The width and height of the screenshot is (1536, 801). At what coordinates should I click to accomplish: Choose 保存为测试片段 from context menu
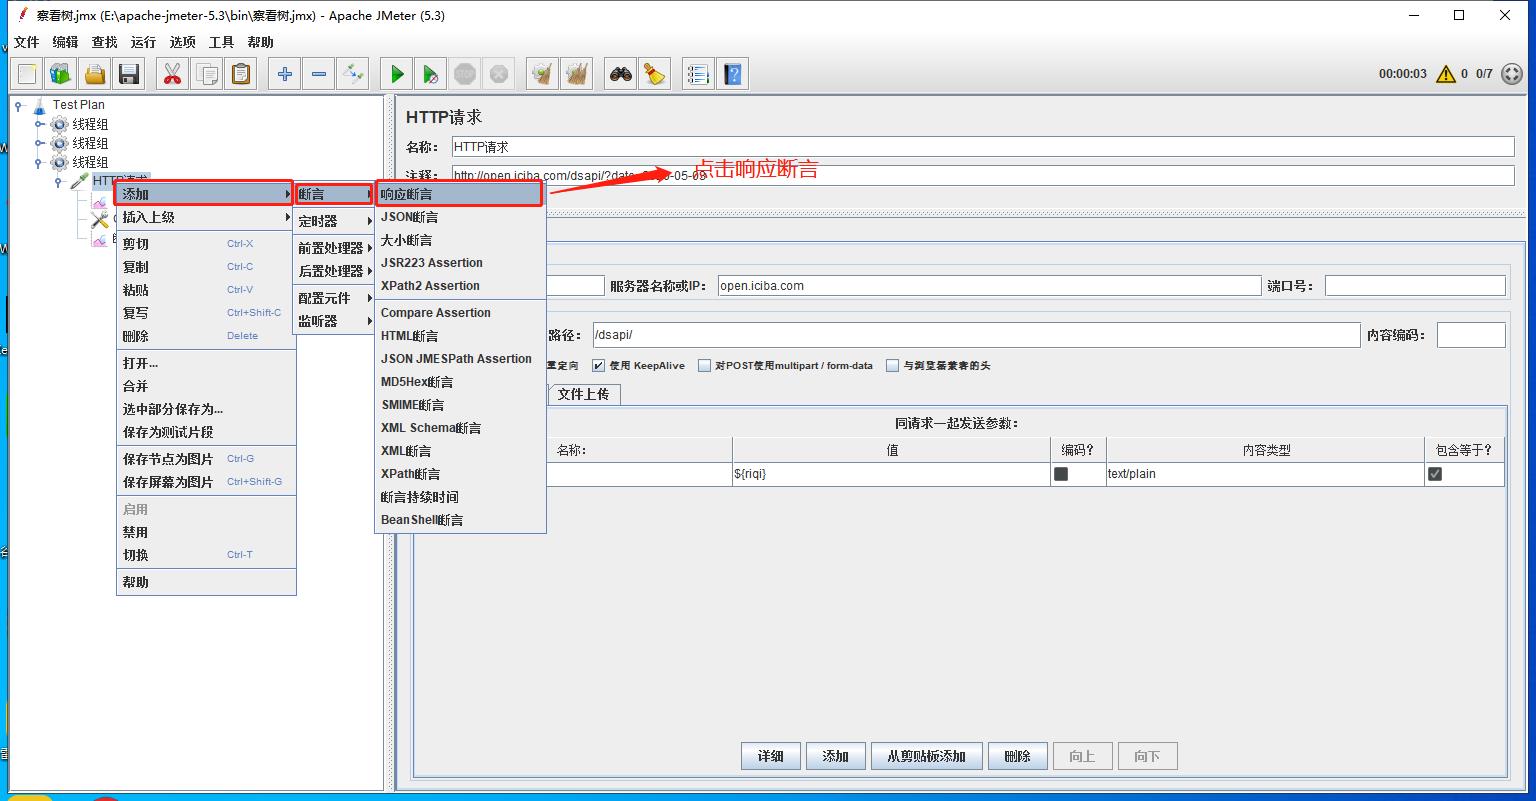(206, 432)
